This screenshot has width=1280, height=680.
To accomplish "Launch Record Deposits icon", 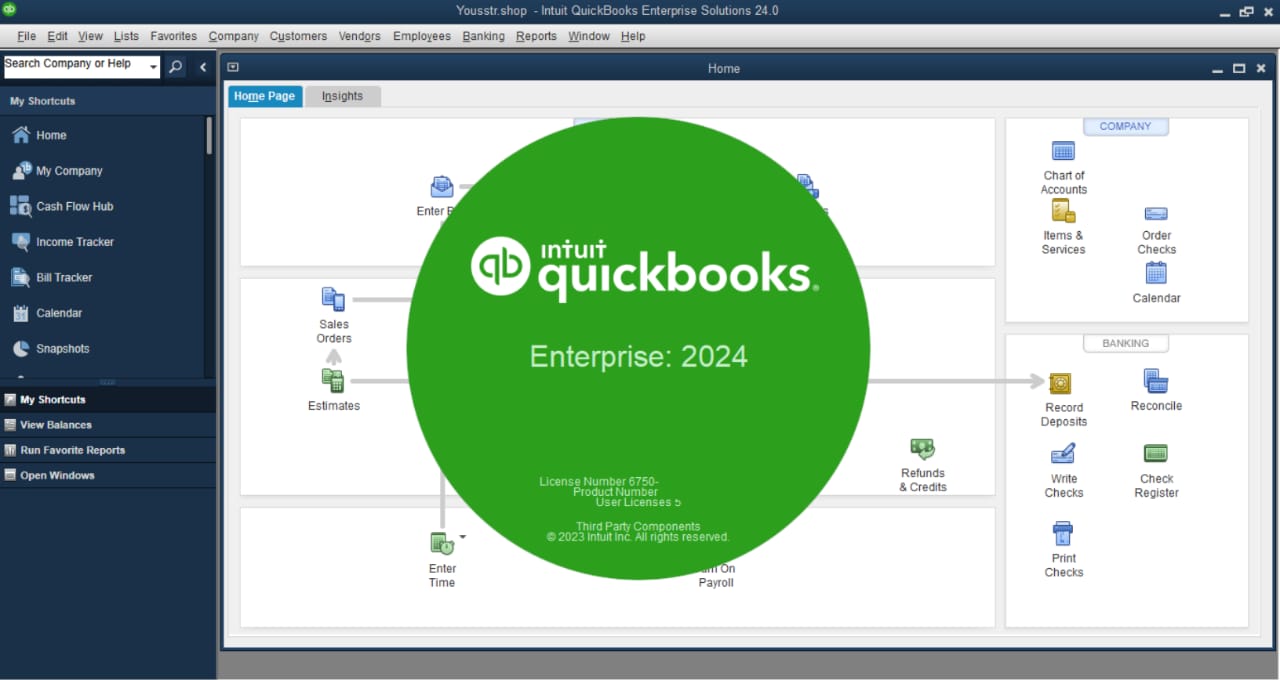I will click(1061, 384).
